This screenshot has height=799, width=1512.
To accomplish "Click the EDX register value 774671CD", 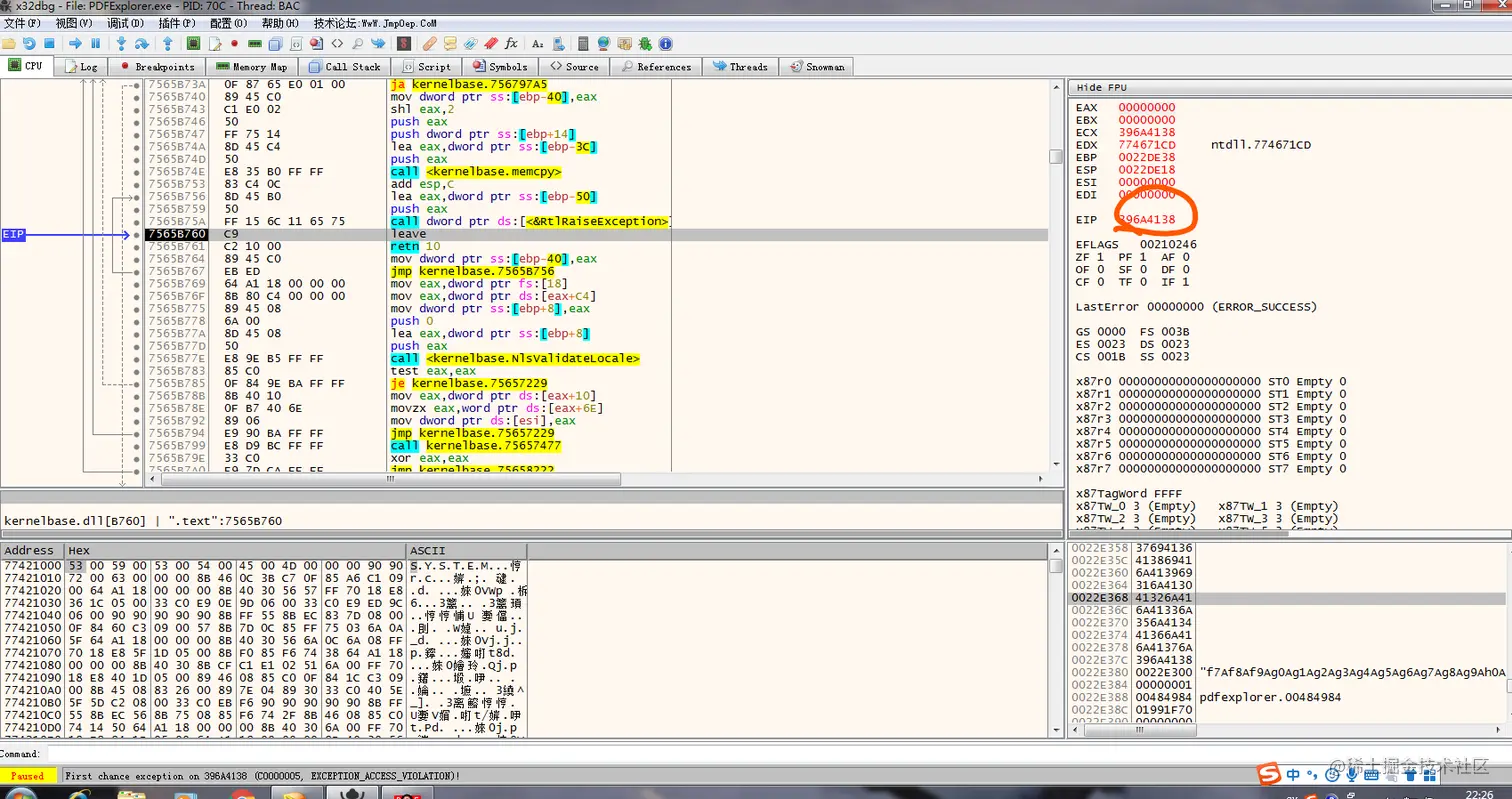I will tap(1147, 145).
